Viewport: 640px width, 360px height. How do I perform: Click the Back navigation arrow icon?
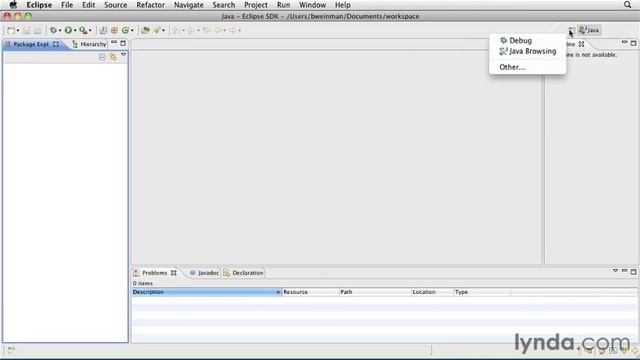(218, 30)
